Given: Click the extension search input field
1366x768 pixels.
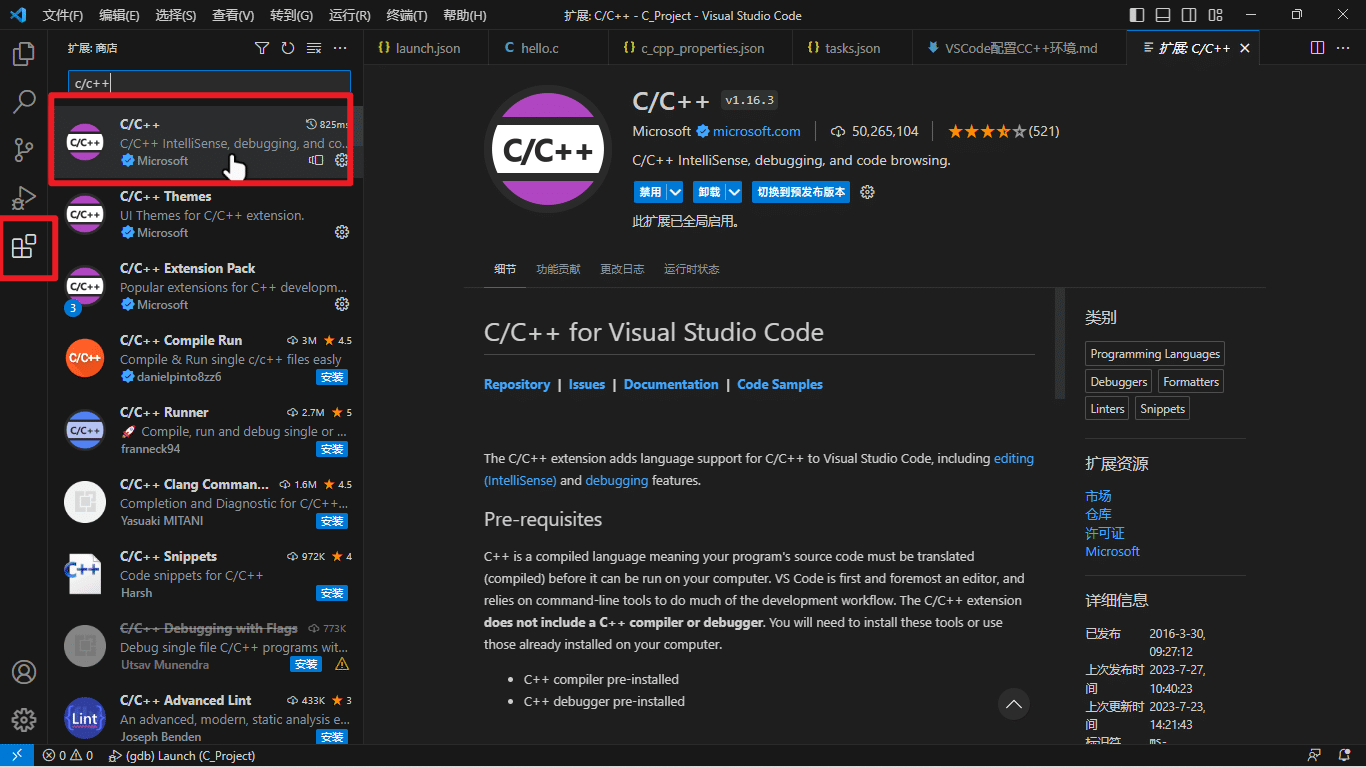Looking at the screenshot, I should tap(209, 83).
